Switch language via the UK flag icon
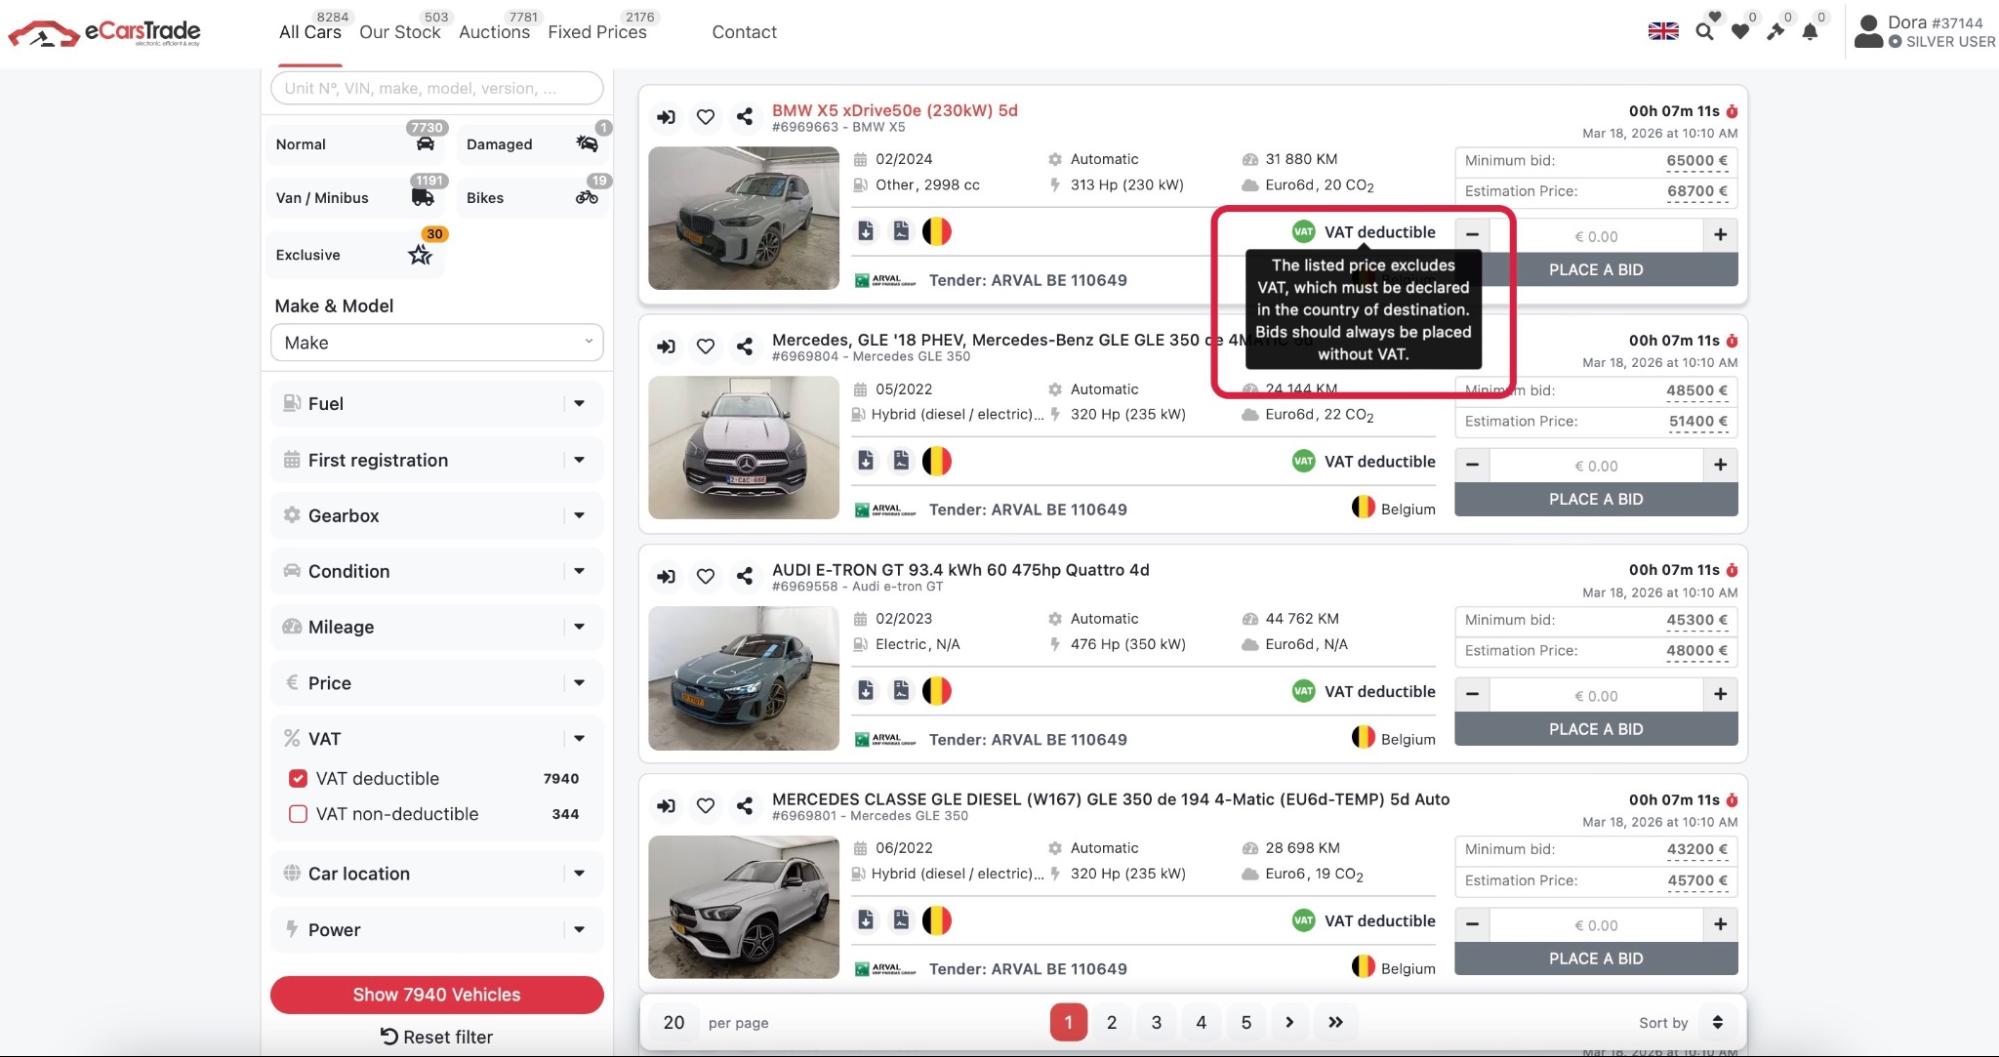 coord(1663,32)
